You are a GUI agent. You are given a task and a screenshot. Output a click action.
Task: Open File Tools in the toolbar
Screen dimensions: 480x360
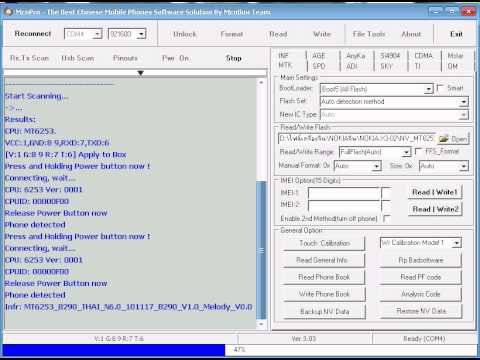tap(369, 34)
